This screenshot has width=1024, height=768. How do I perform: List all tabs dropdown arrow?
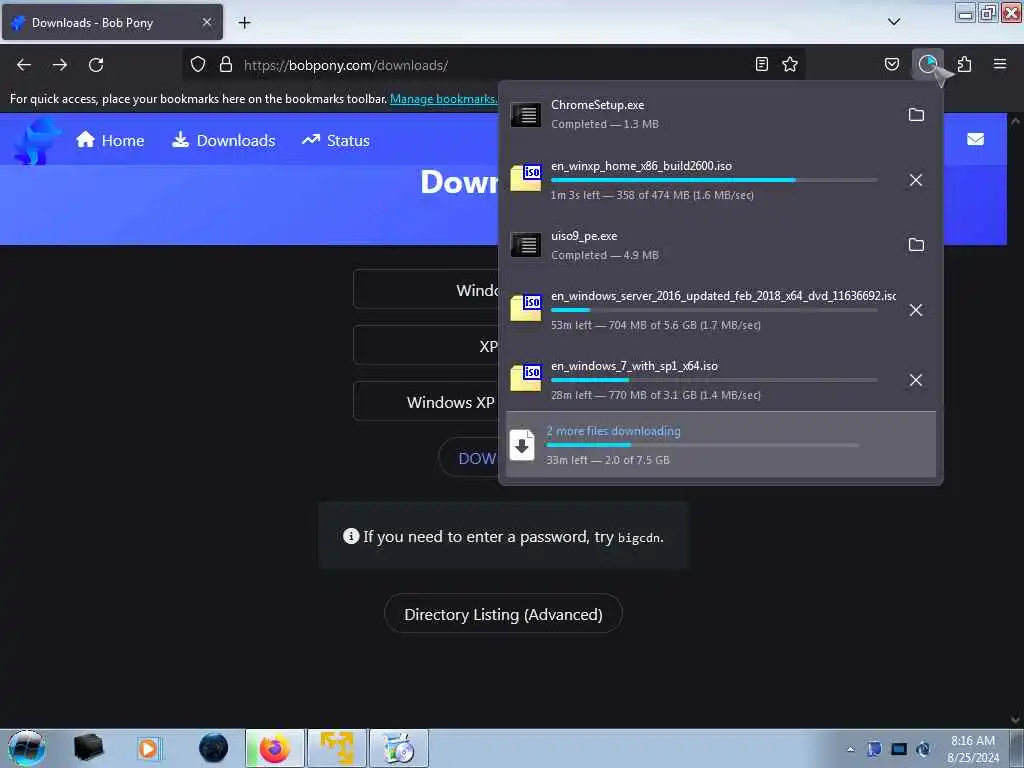click(894, 22)
